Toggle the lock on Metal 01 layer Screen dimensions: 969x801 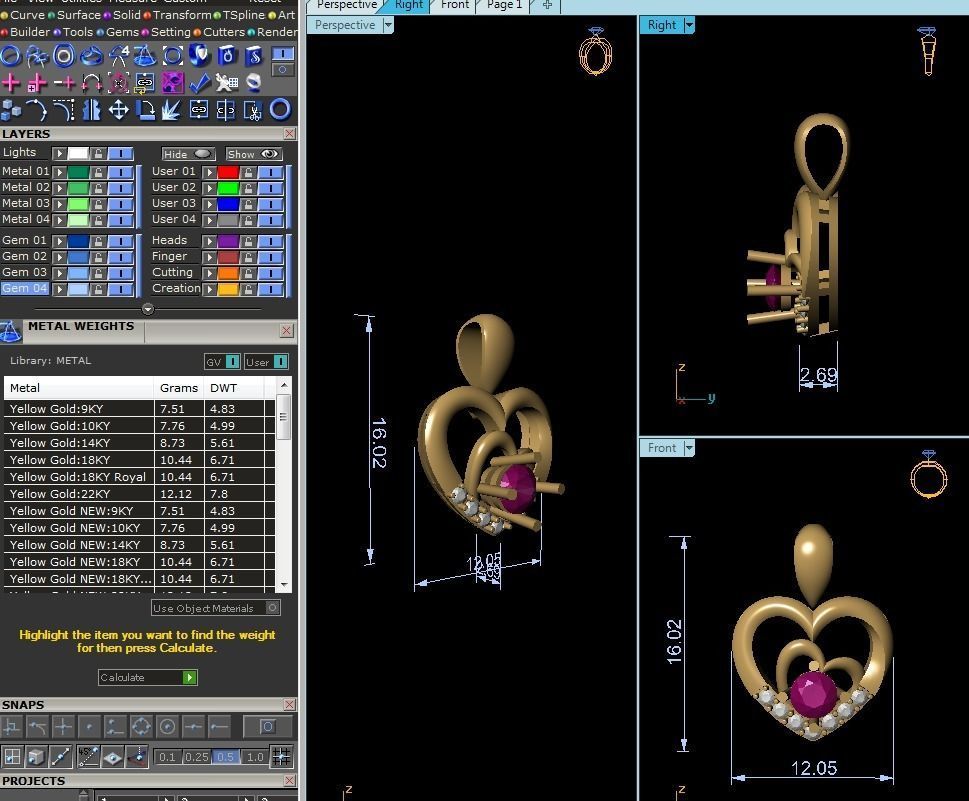click(98, 172)
